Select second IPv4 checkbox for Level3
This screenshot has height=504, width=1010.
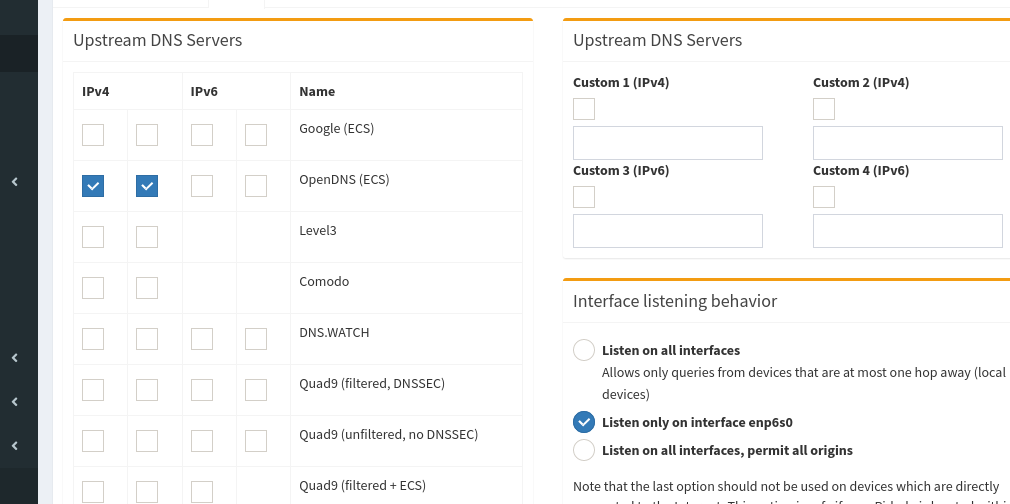(147, 237)
